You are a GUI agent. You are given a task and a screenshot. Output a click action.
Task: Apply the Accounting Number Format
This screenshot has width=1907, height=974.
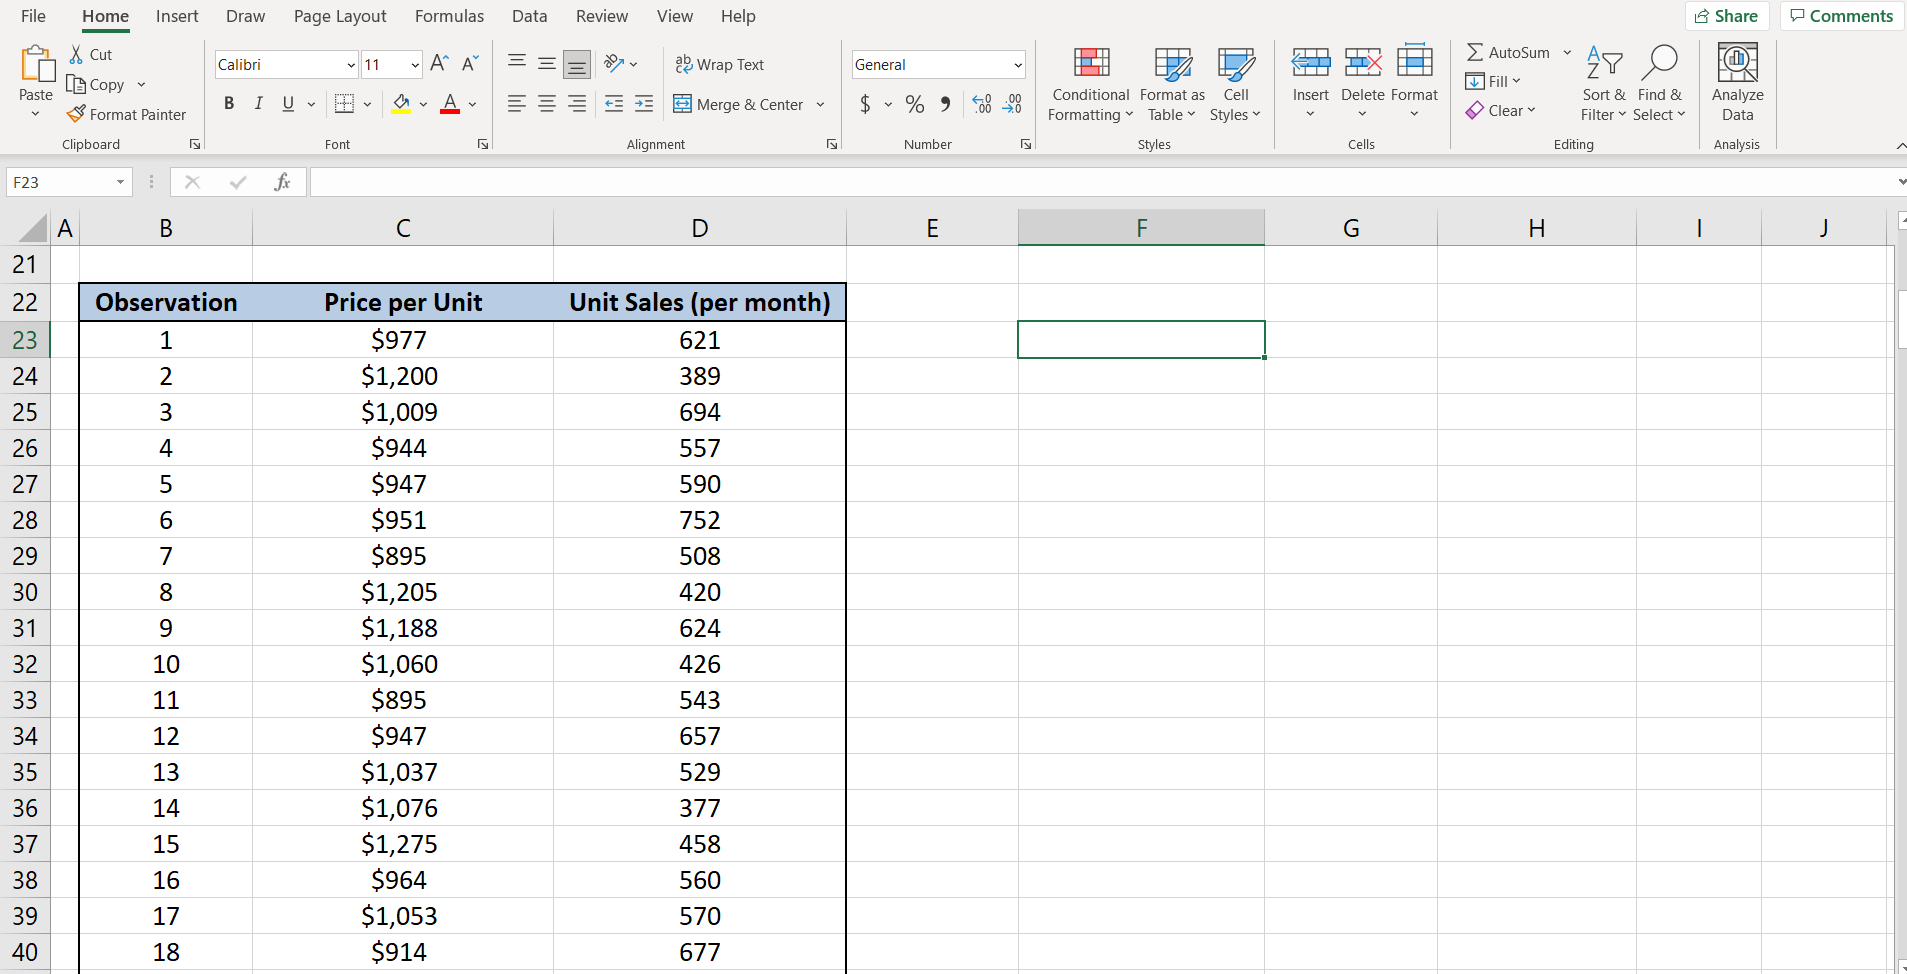(866, 104)
